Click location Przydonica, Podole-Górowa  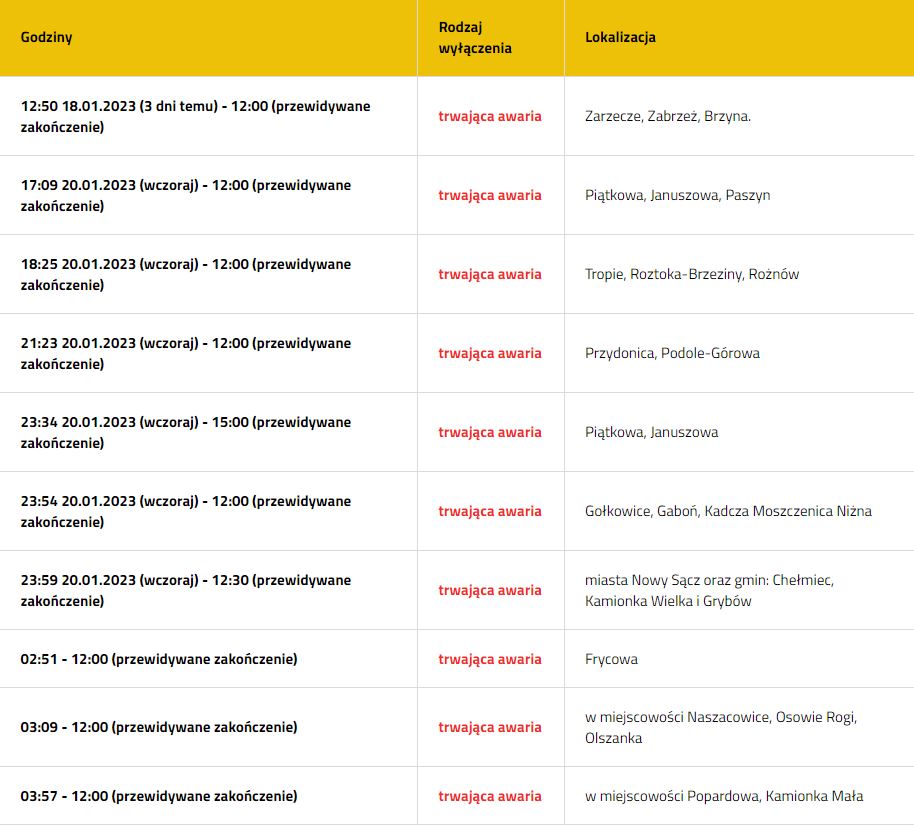672,353
